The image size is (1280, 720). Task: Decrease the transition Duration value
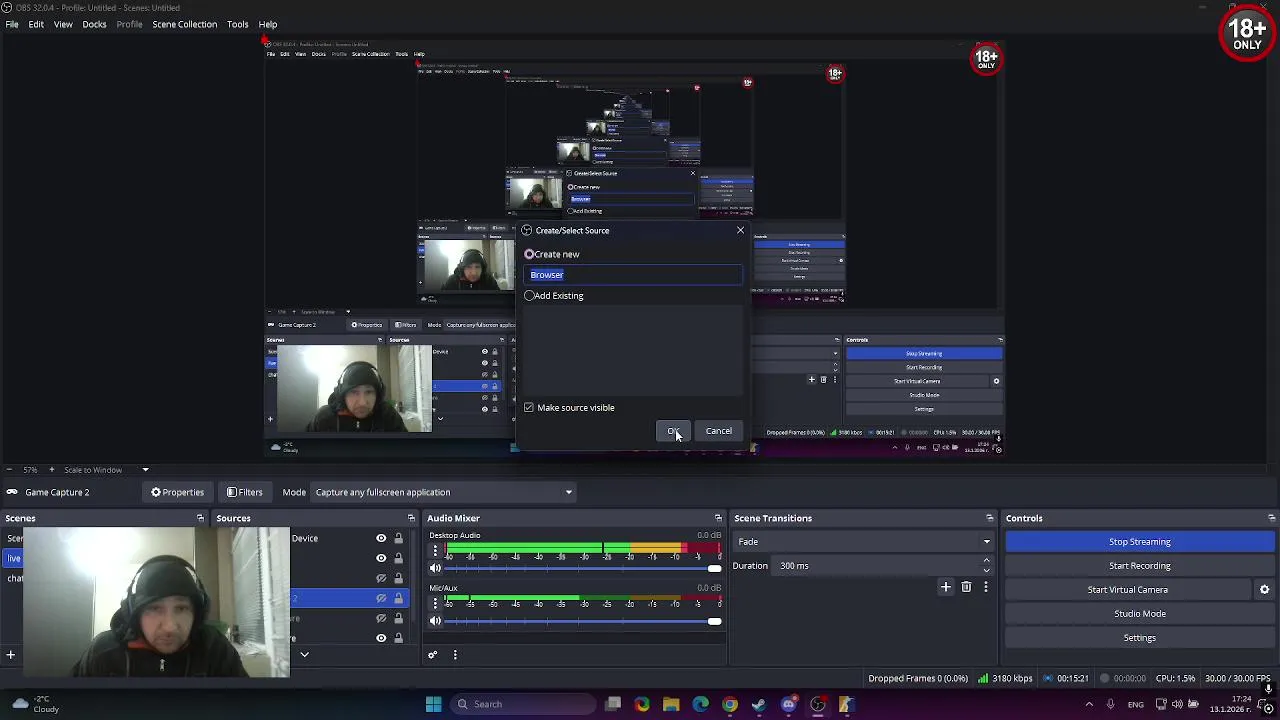pyautogui.click(x=986, y=570)
